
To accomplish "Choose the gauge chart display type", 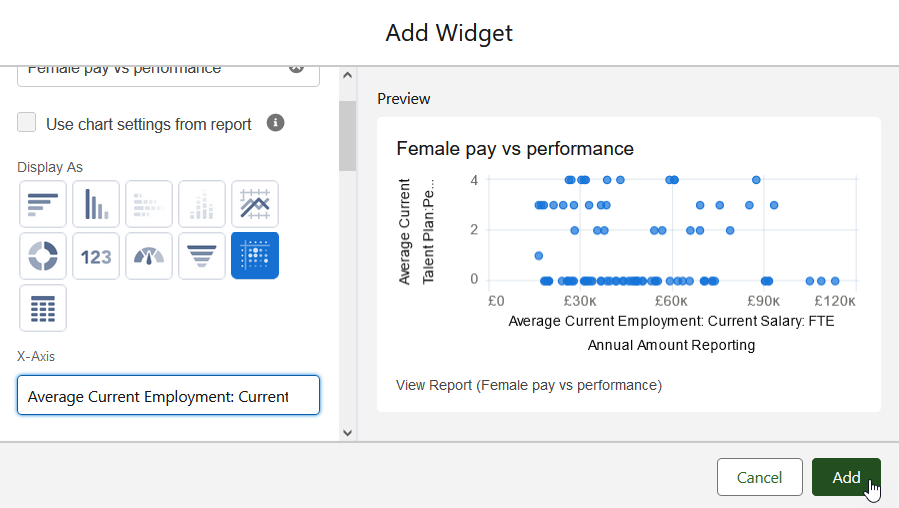I will point(149,256).
